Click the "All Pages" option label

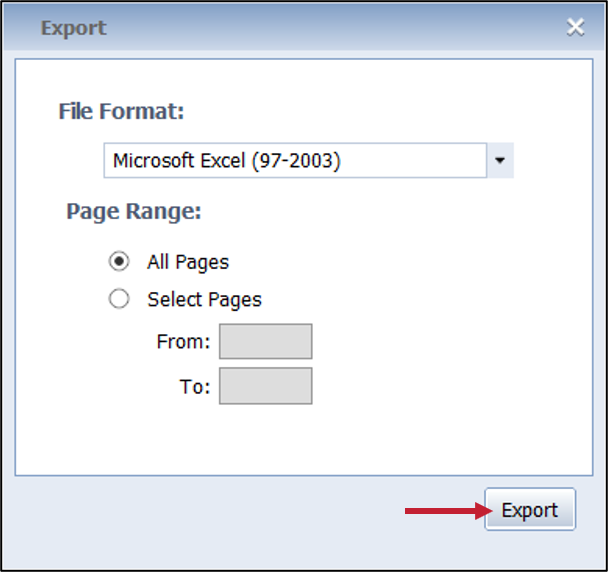point(188,262)
